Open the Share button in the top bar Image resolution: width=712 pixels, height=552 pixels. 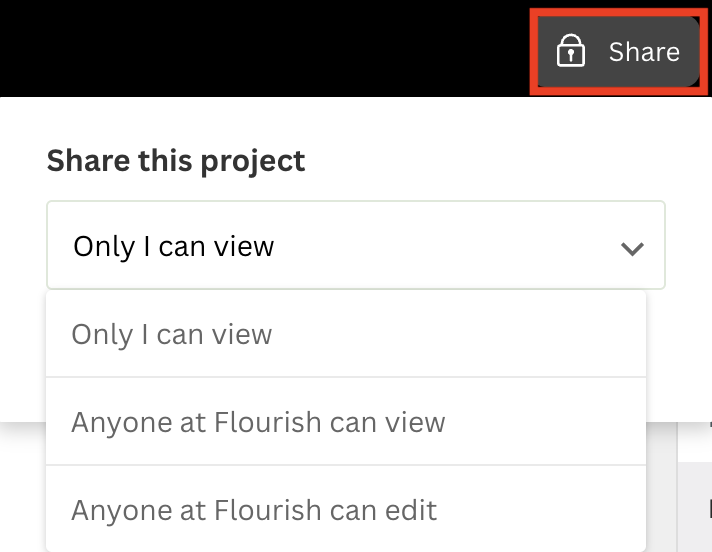(x=618, y=51)
